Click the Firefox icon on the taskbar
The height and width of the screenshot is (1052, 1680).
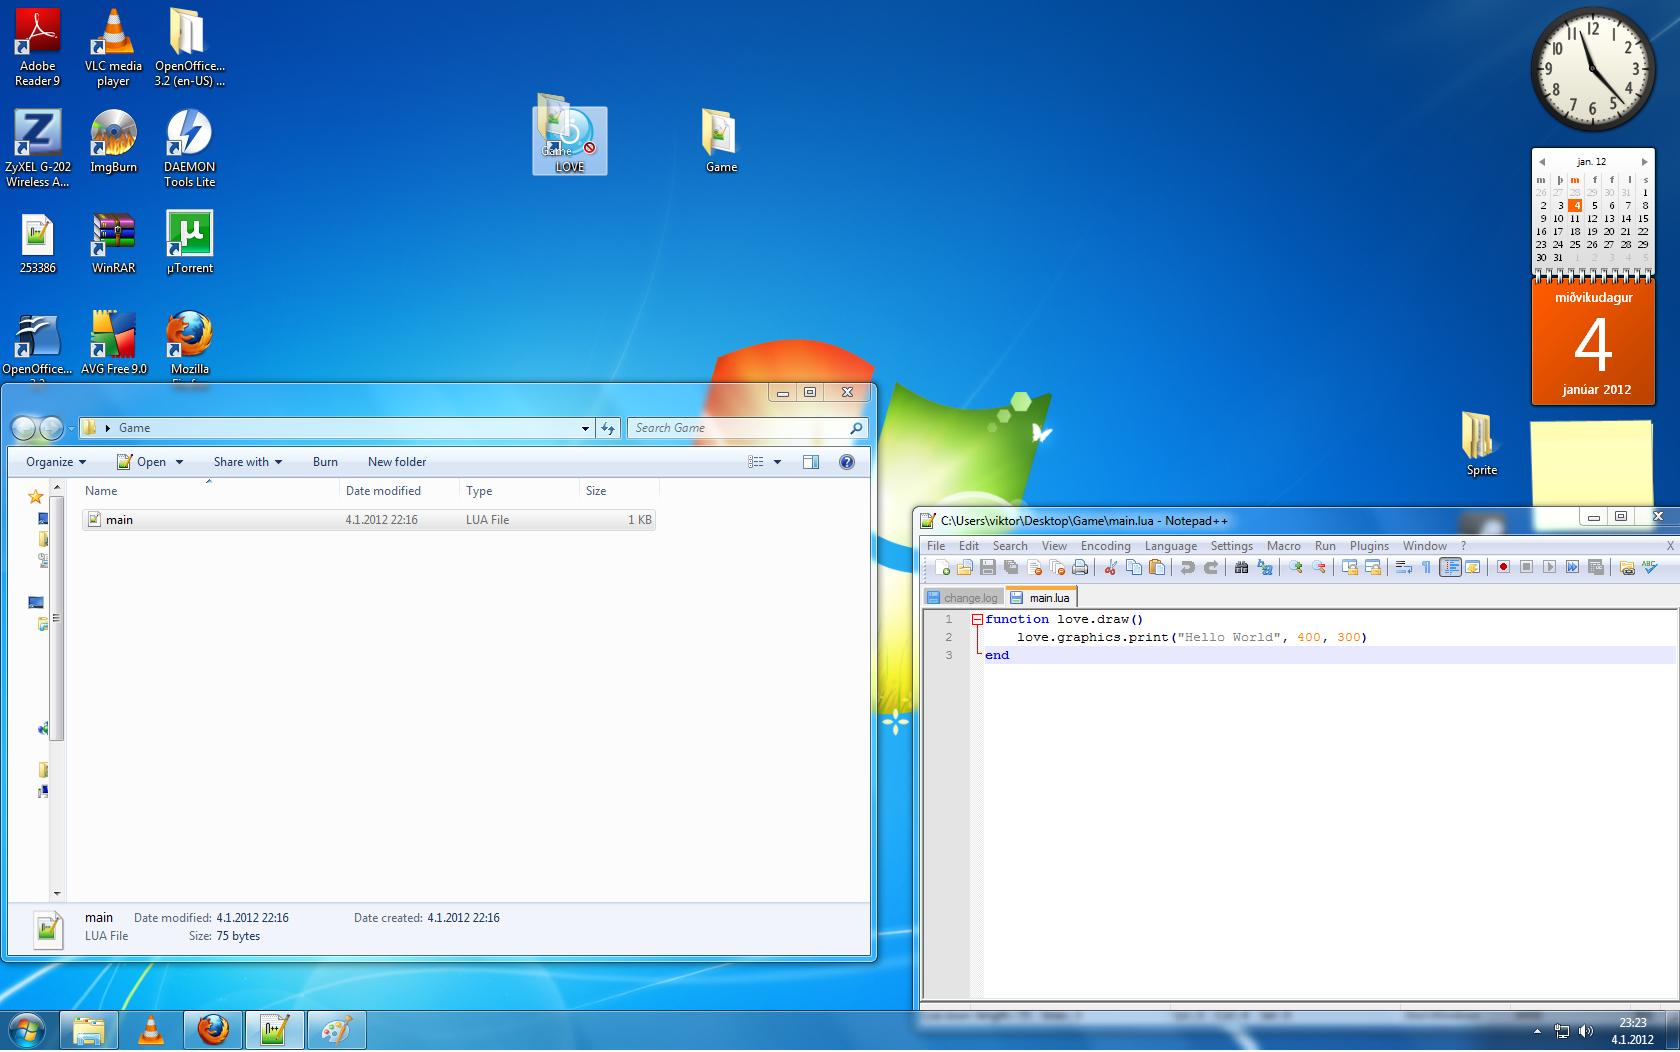point(212,1030)
